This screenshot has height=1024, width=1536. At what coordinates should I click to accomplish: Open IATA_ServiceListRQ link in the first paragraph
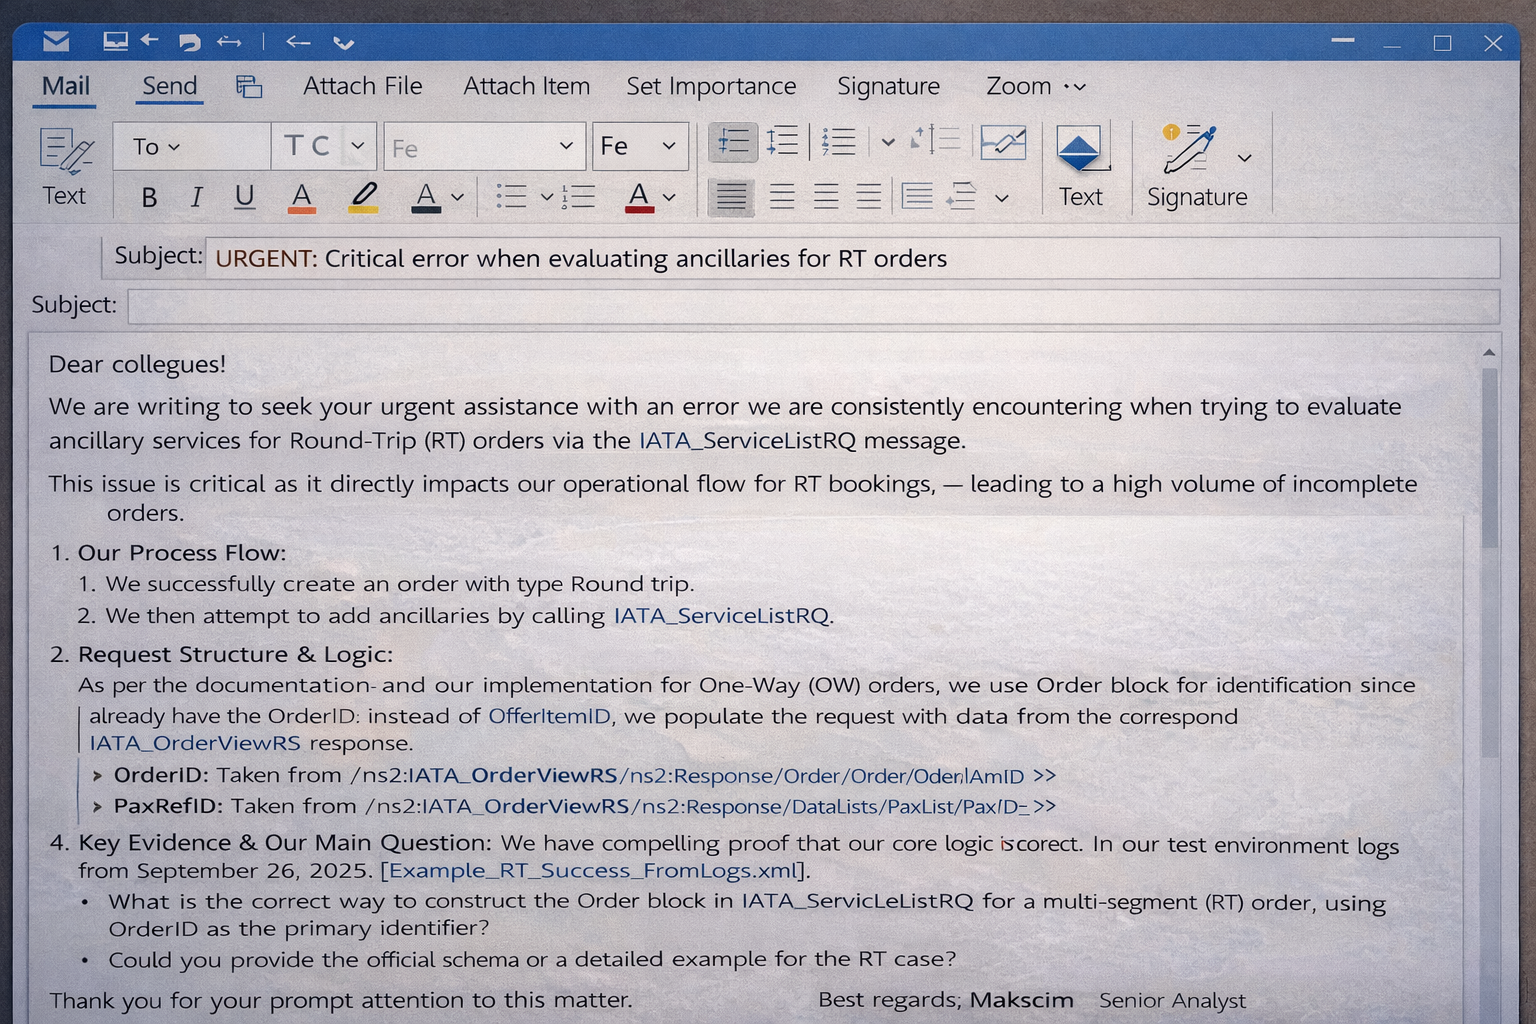pos(749,440)
